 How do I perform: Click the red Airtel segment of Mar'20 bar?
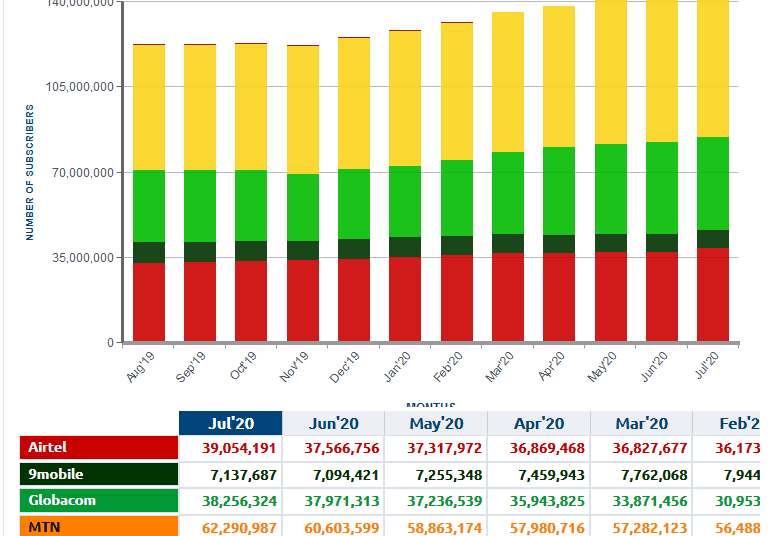508,297
